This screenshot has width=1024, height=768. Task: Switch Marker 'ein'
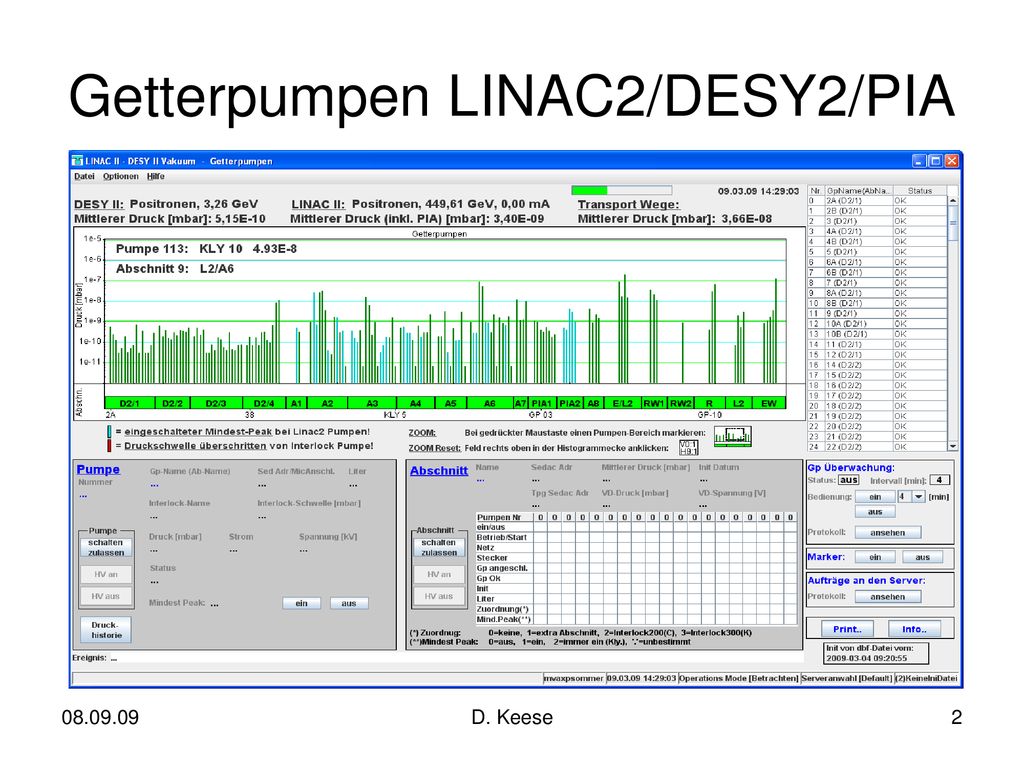coord(875,557)
